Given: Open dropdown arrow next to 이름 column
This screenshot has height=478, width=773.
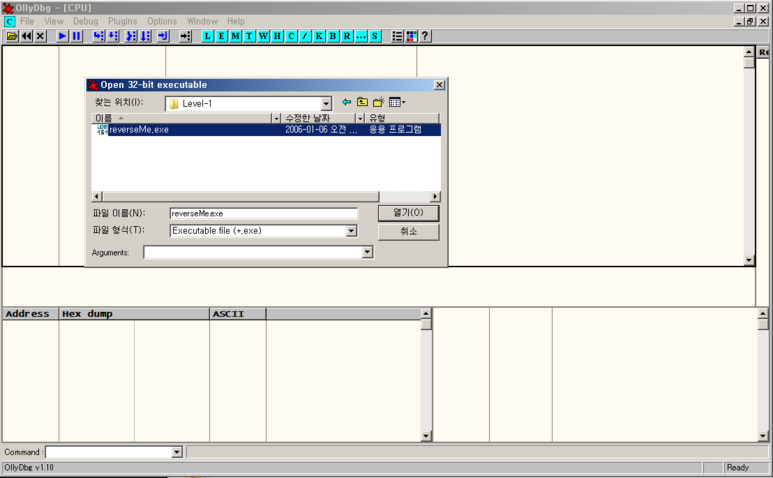Looking at the screenshot, I should pos(276,118).
